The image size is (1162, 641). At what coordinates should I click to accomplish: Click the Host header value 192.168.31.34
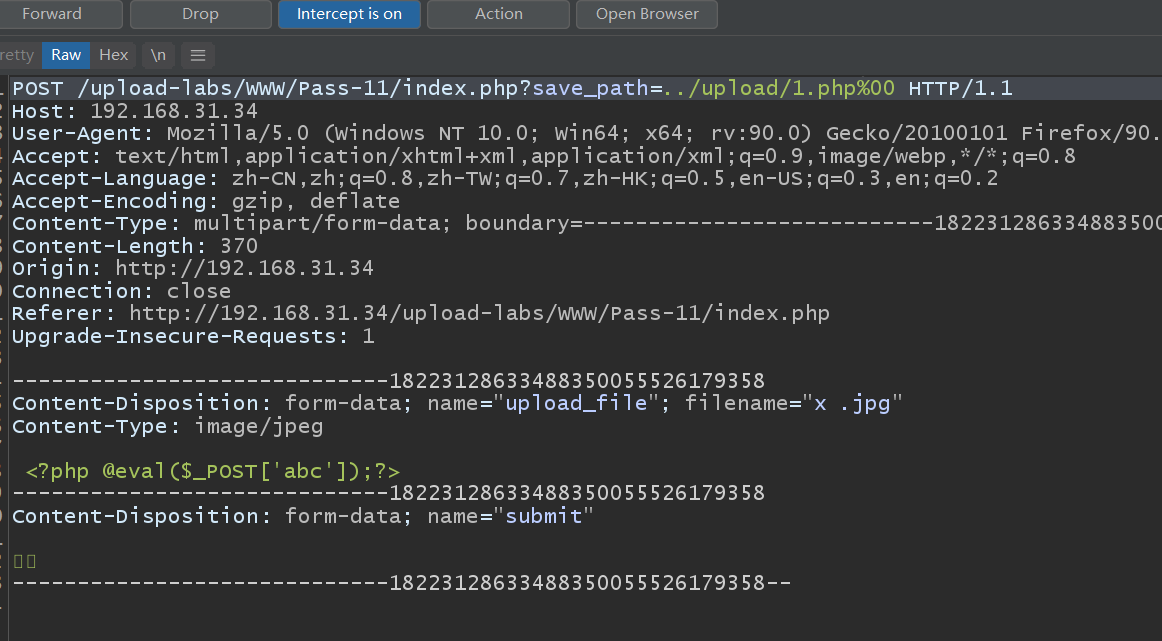[173, 111]
